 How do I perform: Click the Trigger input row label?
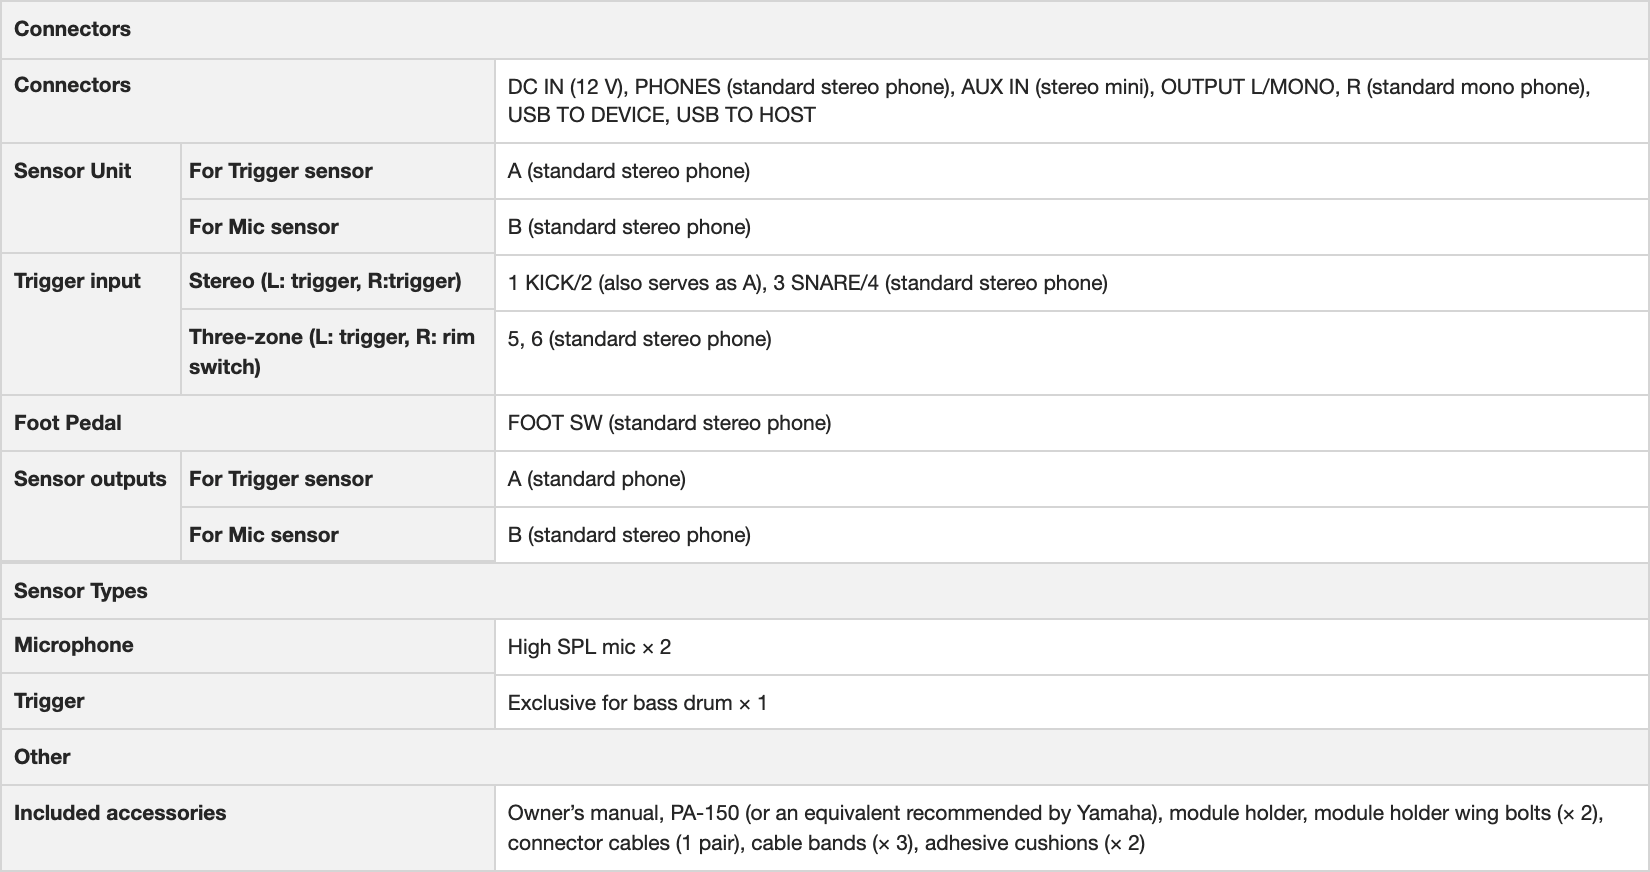pos(78,281)
